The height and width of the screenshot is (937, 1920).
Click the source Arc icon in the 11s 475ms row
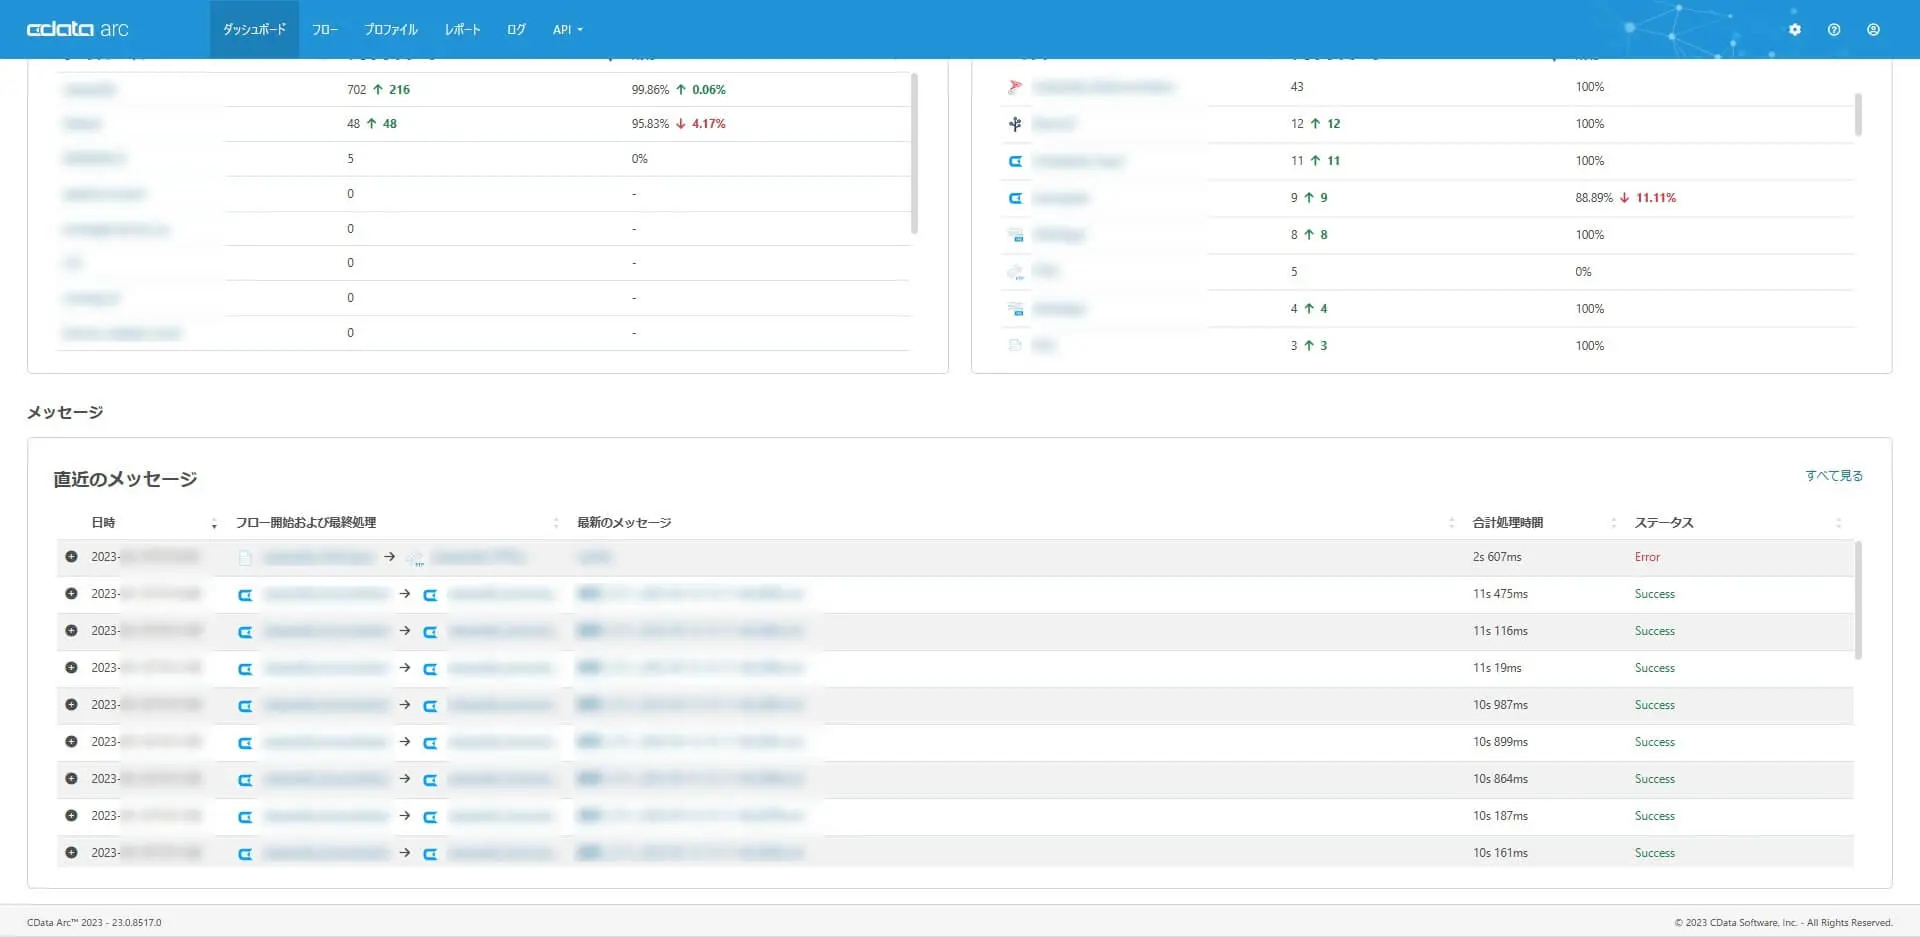(x=245, y=595)
